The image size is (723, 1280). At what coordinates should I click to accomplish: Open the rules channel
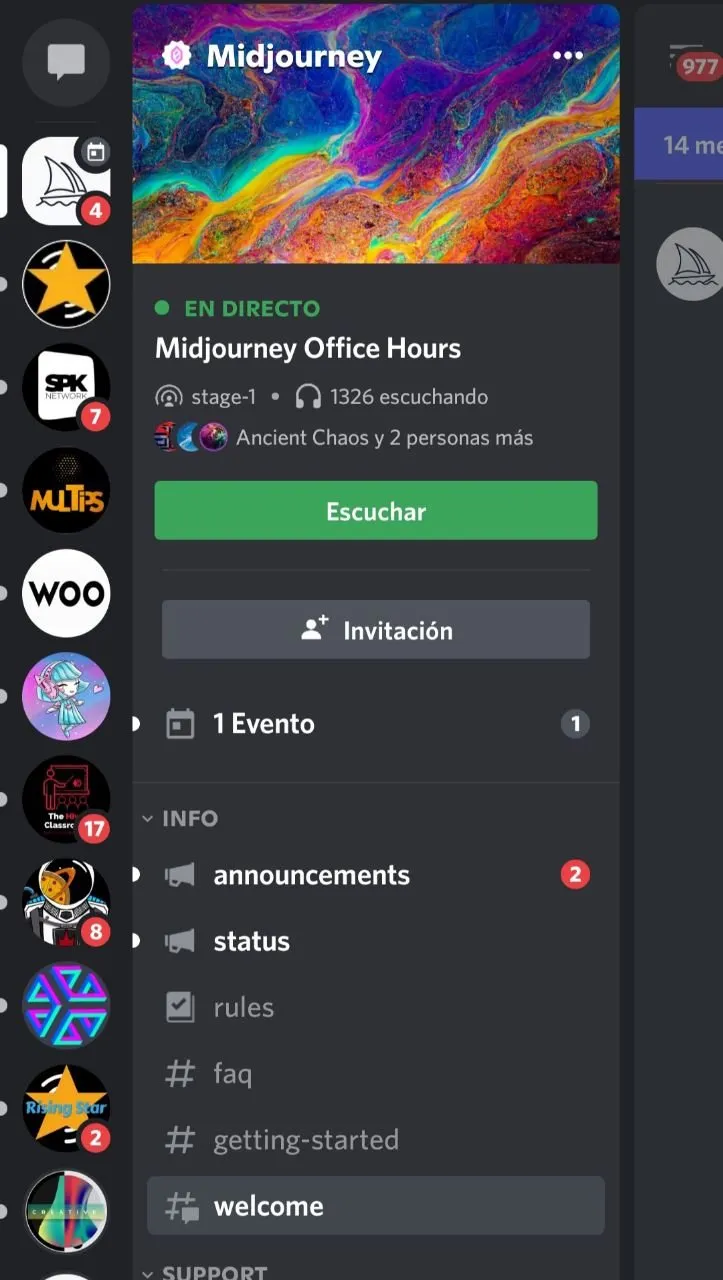click(x=376, y=1007)
